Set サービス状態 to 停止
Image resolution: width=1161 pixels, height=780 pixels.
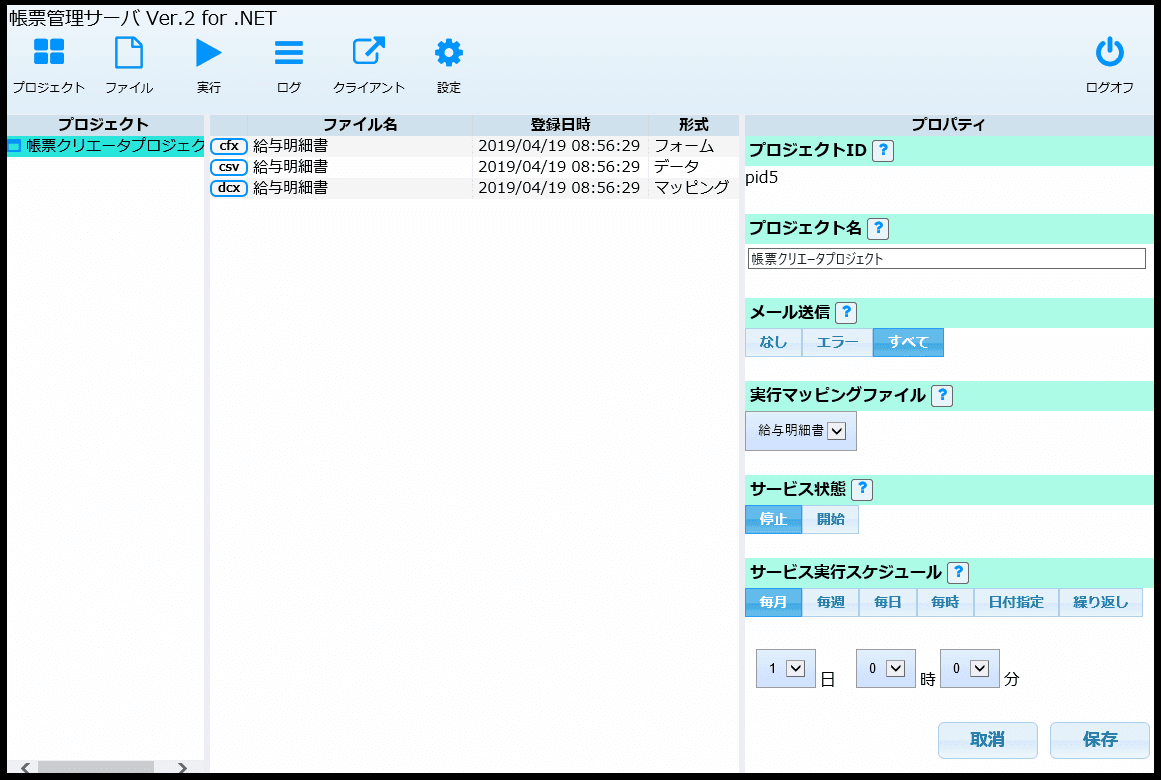pyautogui.click(x=773, y=519)
